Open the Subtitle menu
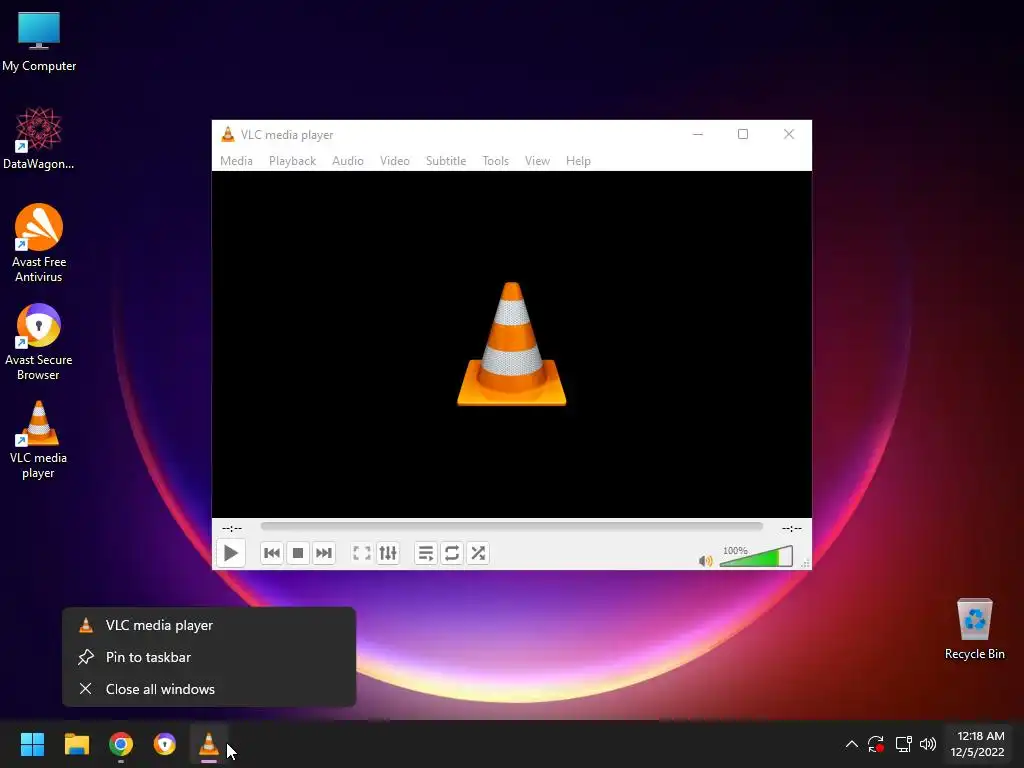Viewport: 1024px width, 768px height. 446,161
